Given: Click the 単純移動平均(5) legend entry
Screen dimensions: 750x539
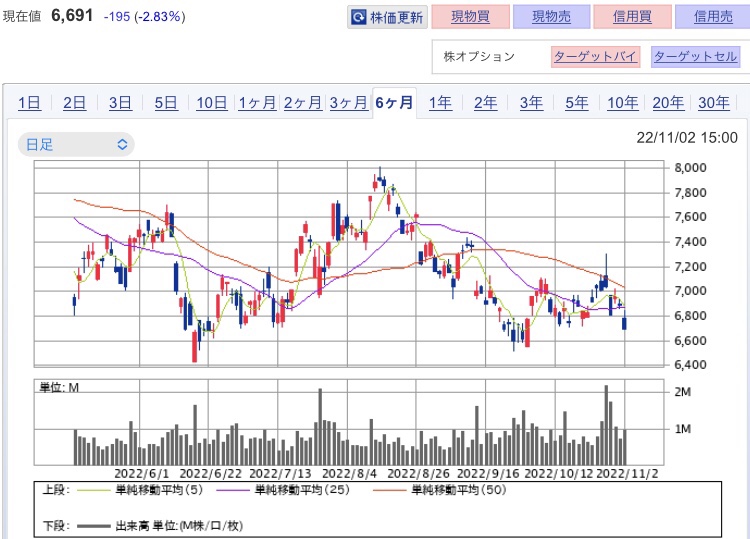Looking at the screenshot, I should coord(140,490).
